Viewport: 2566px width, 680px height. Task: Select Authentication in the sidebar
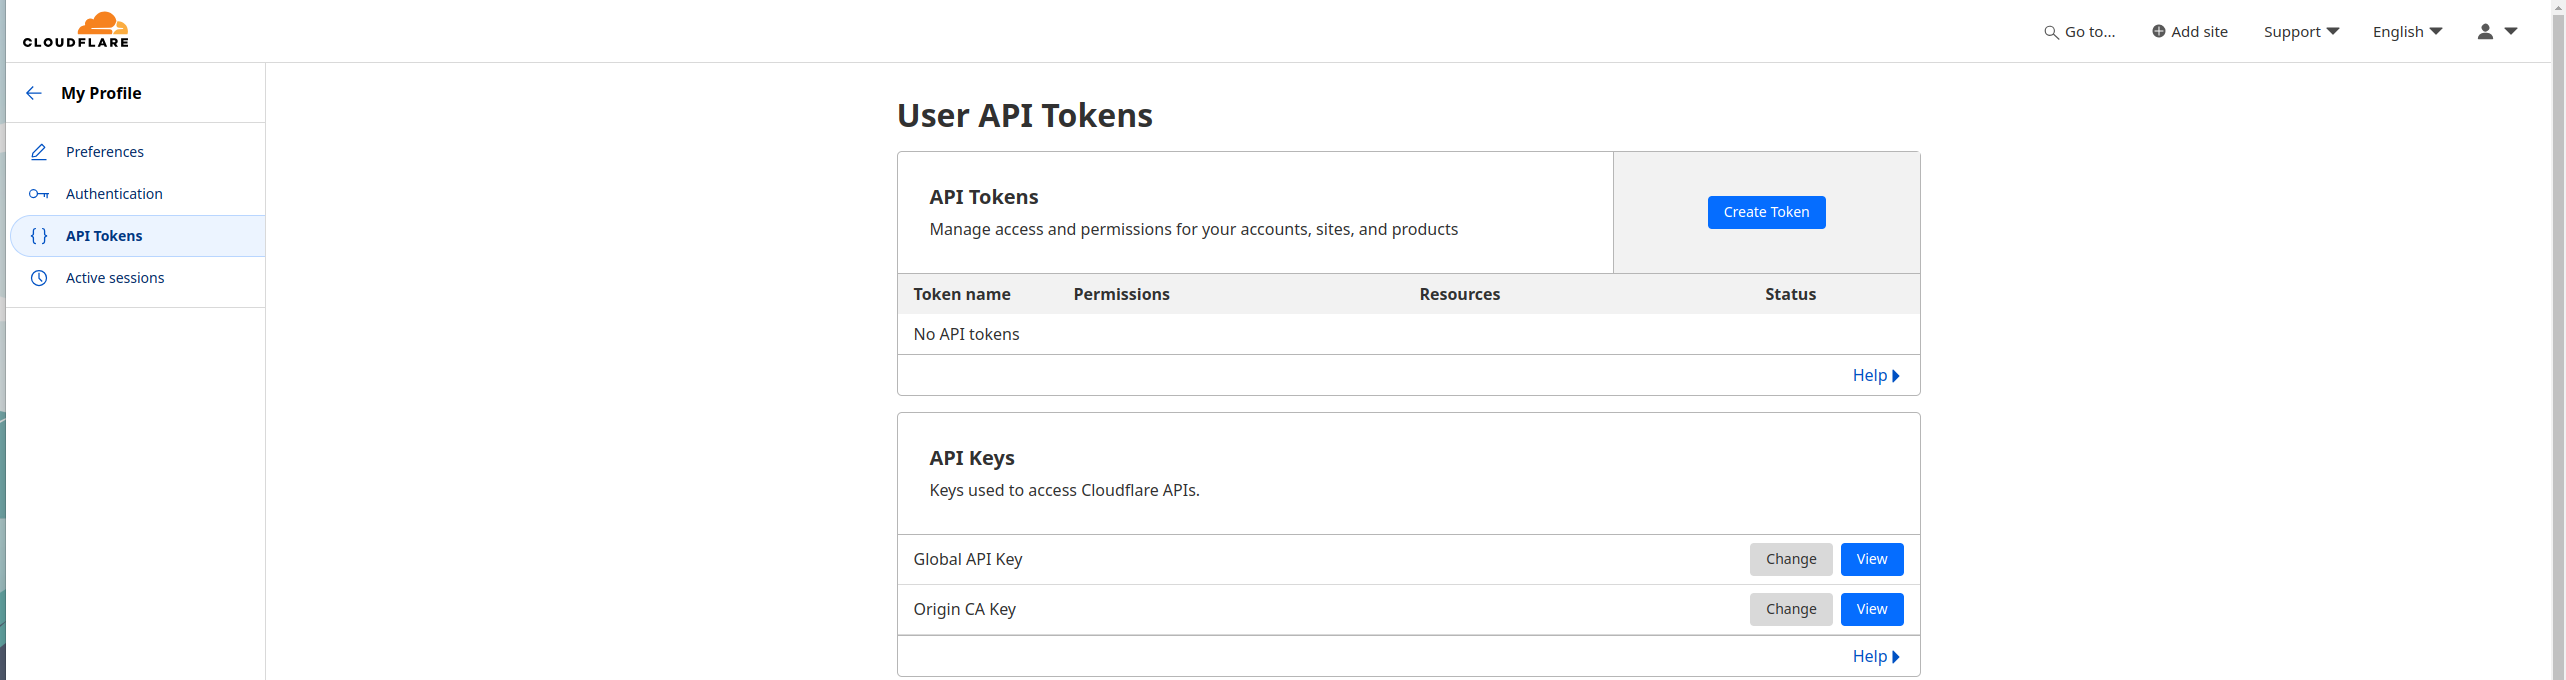click(x=114, y=194)
